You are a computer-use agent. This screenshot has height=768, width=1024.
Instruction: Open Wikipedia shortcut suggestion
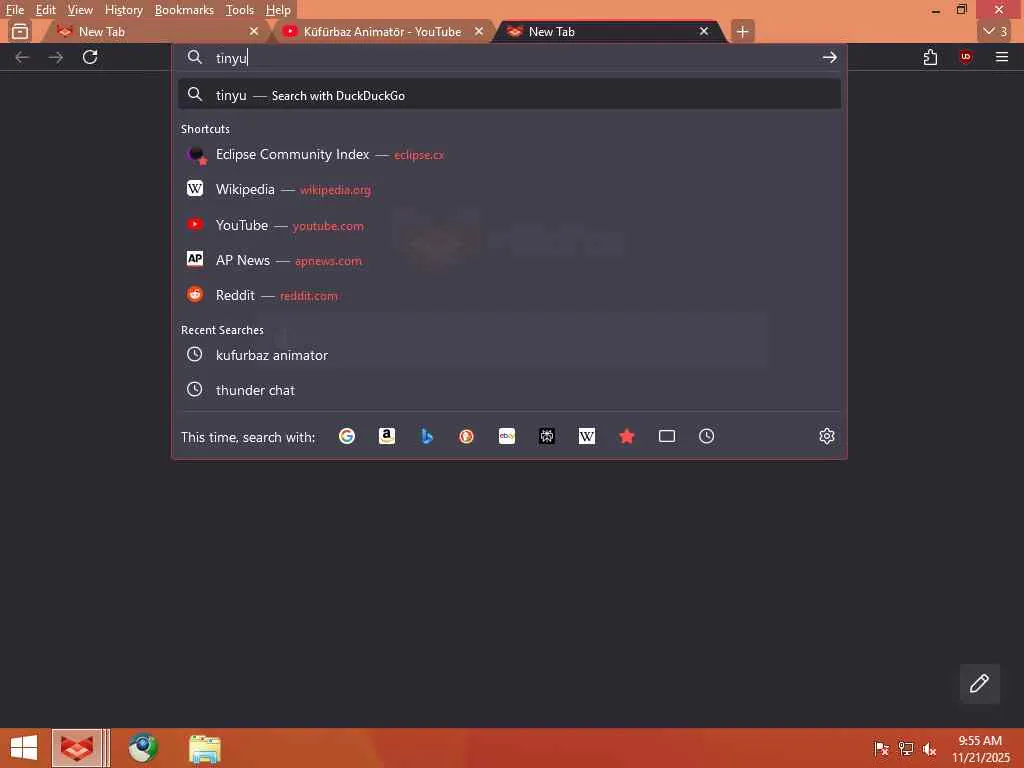[509, 189]
